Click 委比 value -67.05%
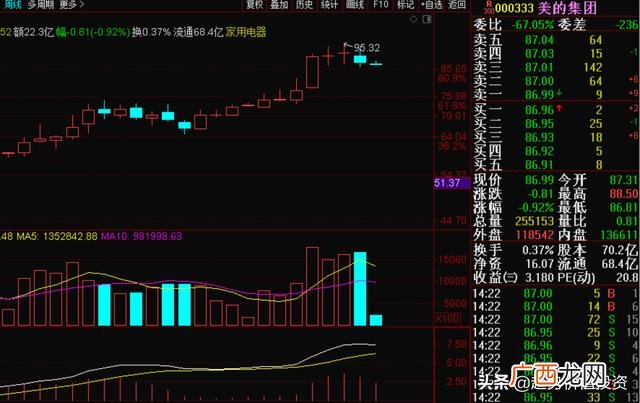Screen dimensions: 640x403 click(533, 24)
